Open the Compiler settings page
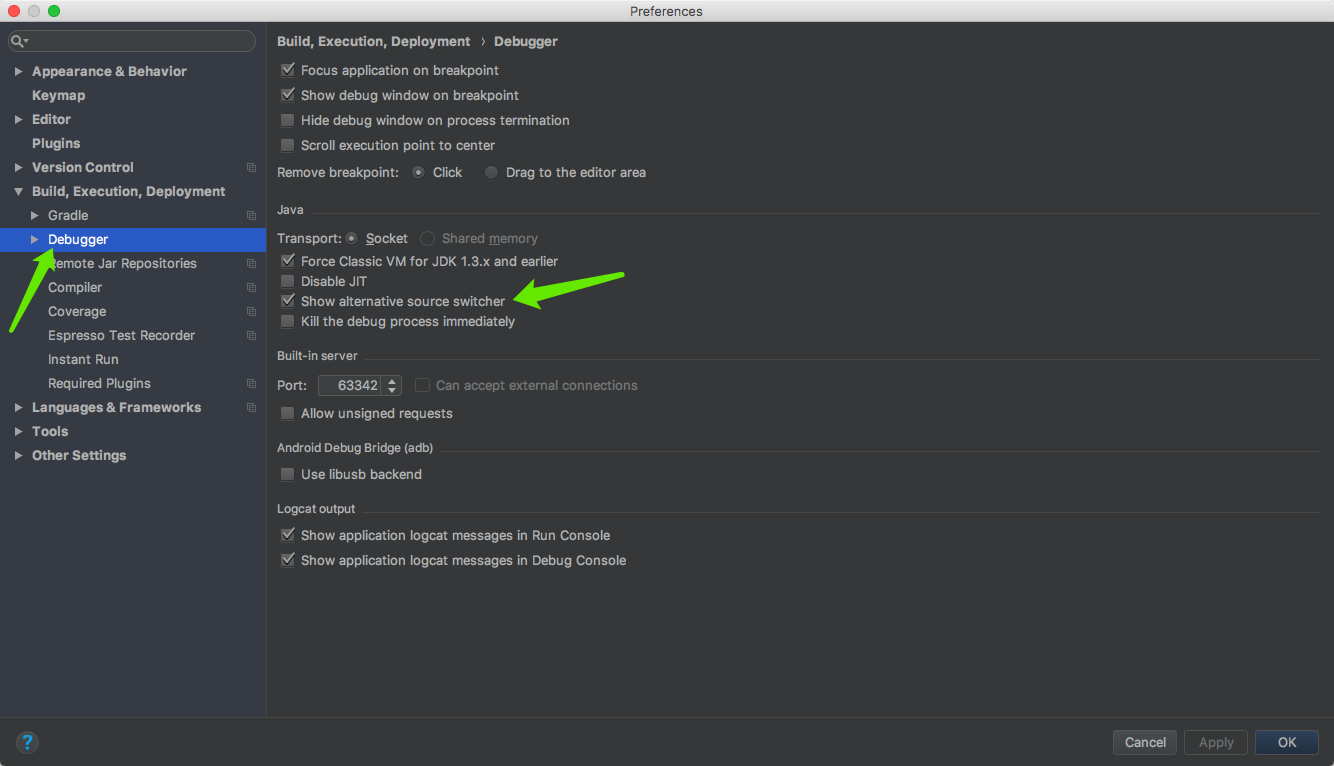 (75, 287)
